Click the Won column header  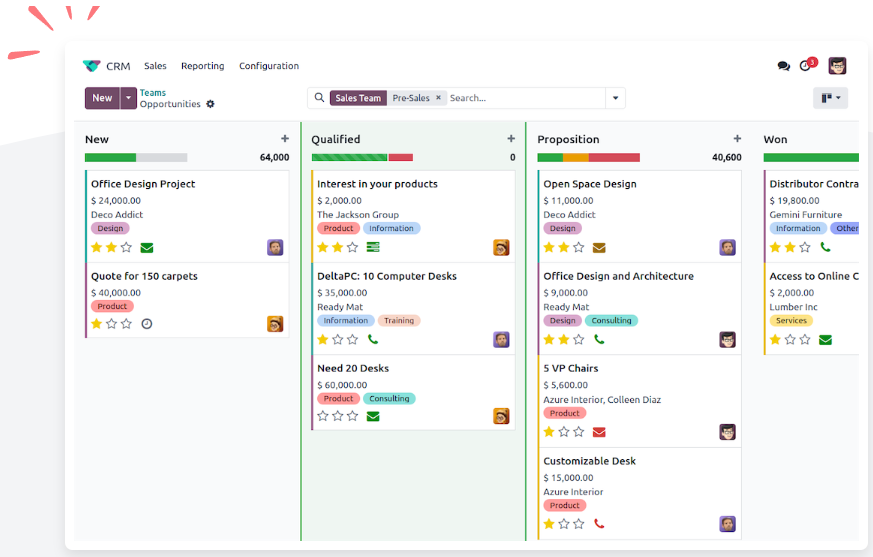pos(775,139)
